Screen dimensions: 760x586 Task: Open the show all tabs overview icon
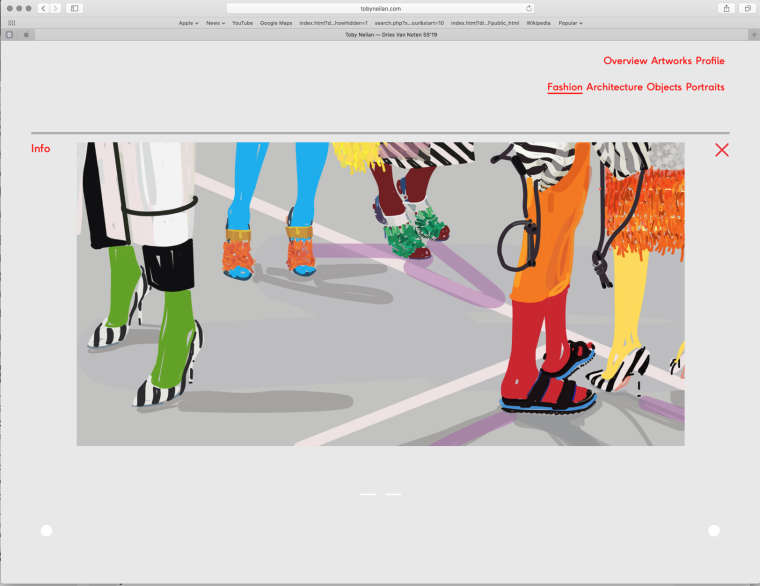747,8
